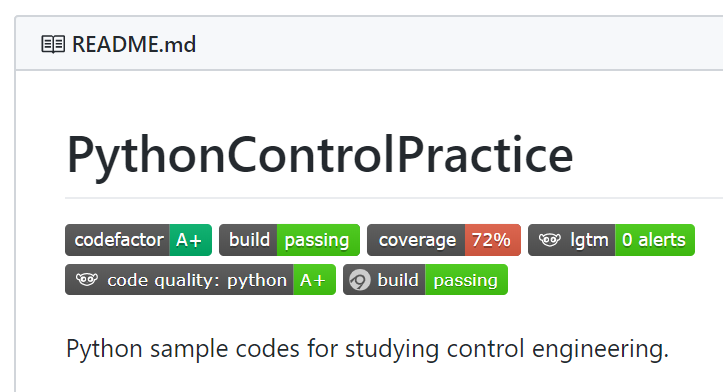Open the code quality: python badge
723x392 pixels.
pyautogui.click(x=201, y=279)
